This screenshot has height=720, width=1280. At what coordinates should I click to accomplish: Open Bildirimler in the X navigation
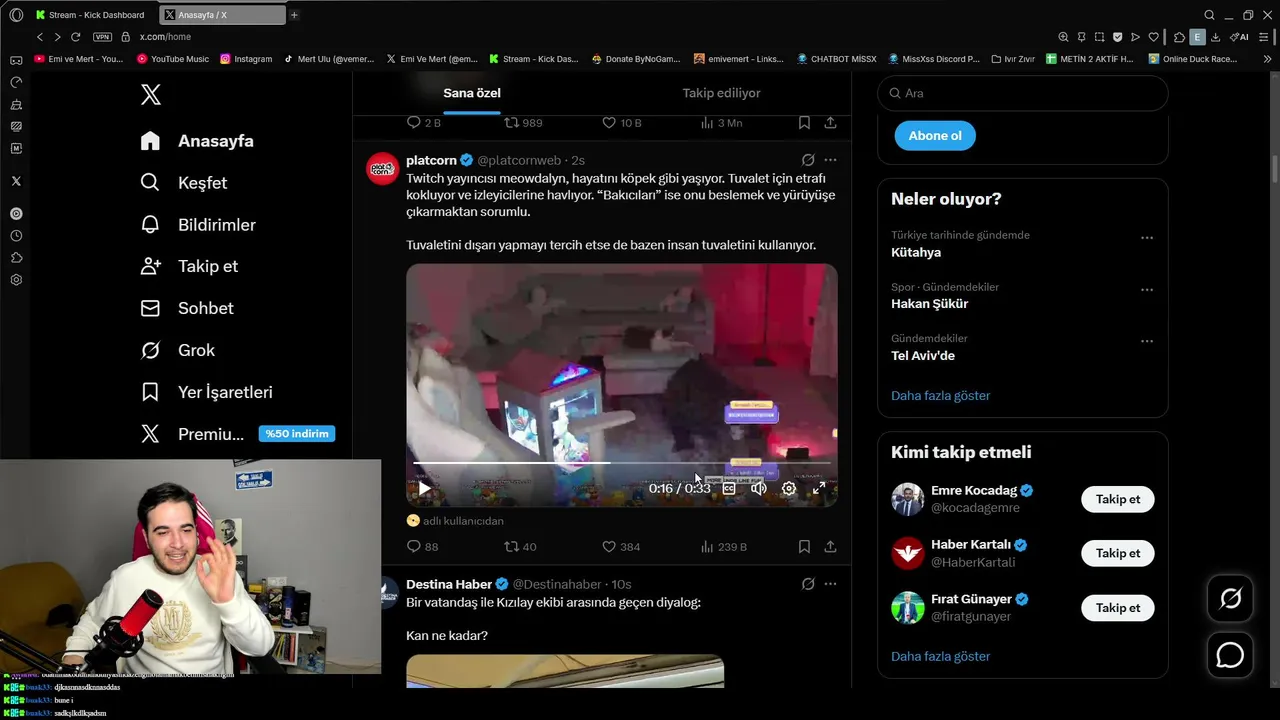[x=198, y=225]
